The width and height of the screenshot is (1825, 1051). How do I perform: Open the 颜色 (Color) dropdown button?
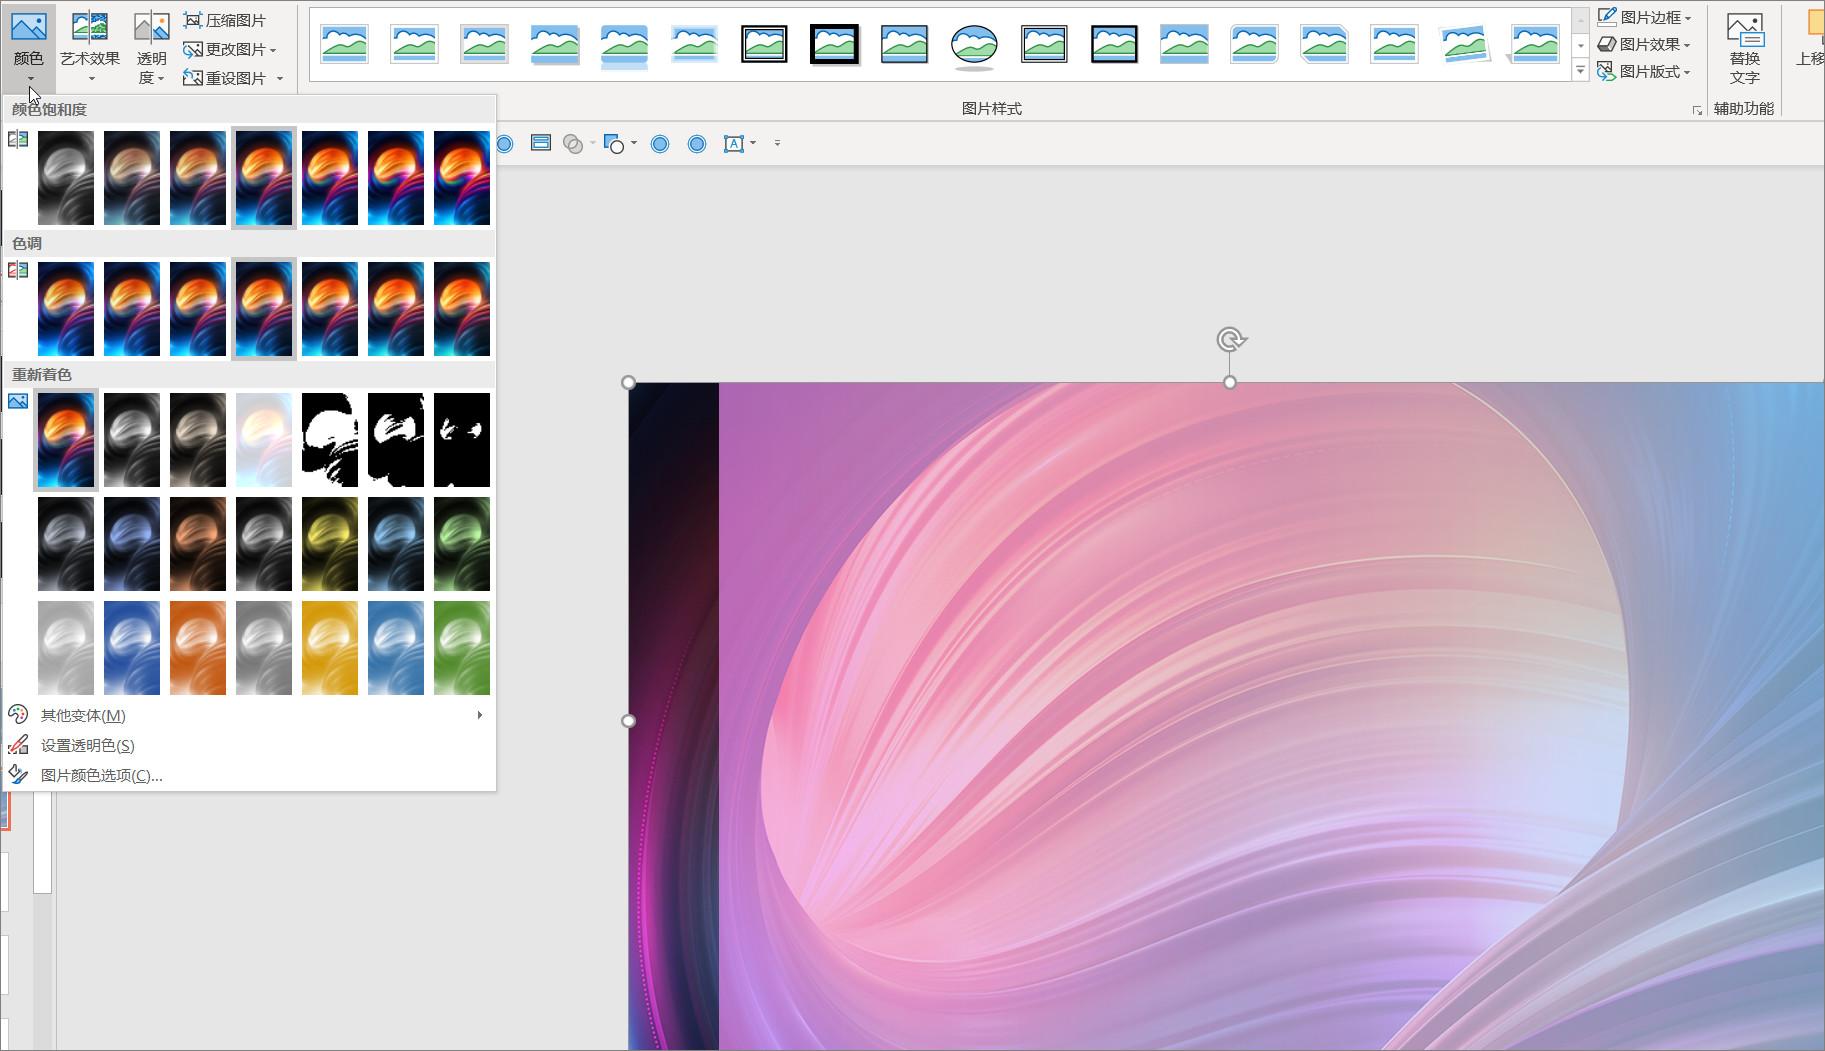click(x=29, y=47)
